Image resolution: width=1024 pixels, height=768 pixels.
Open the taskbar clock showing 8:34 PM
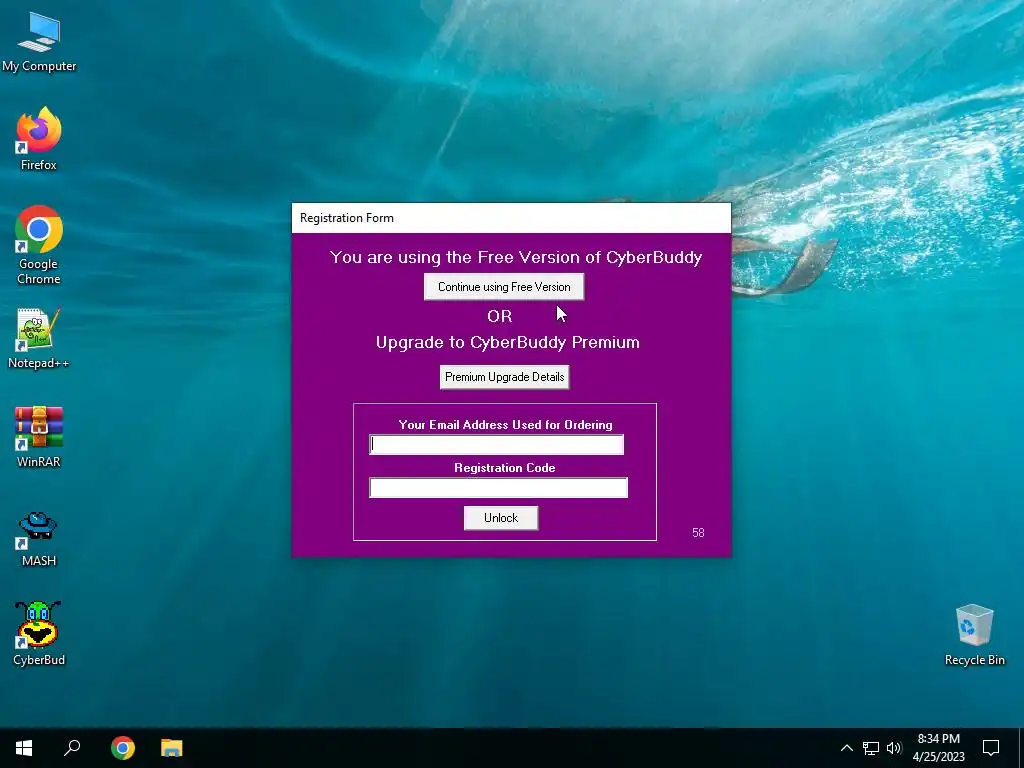938,748
